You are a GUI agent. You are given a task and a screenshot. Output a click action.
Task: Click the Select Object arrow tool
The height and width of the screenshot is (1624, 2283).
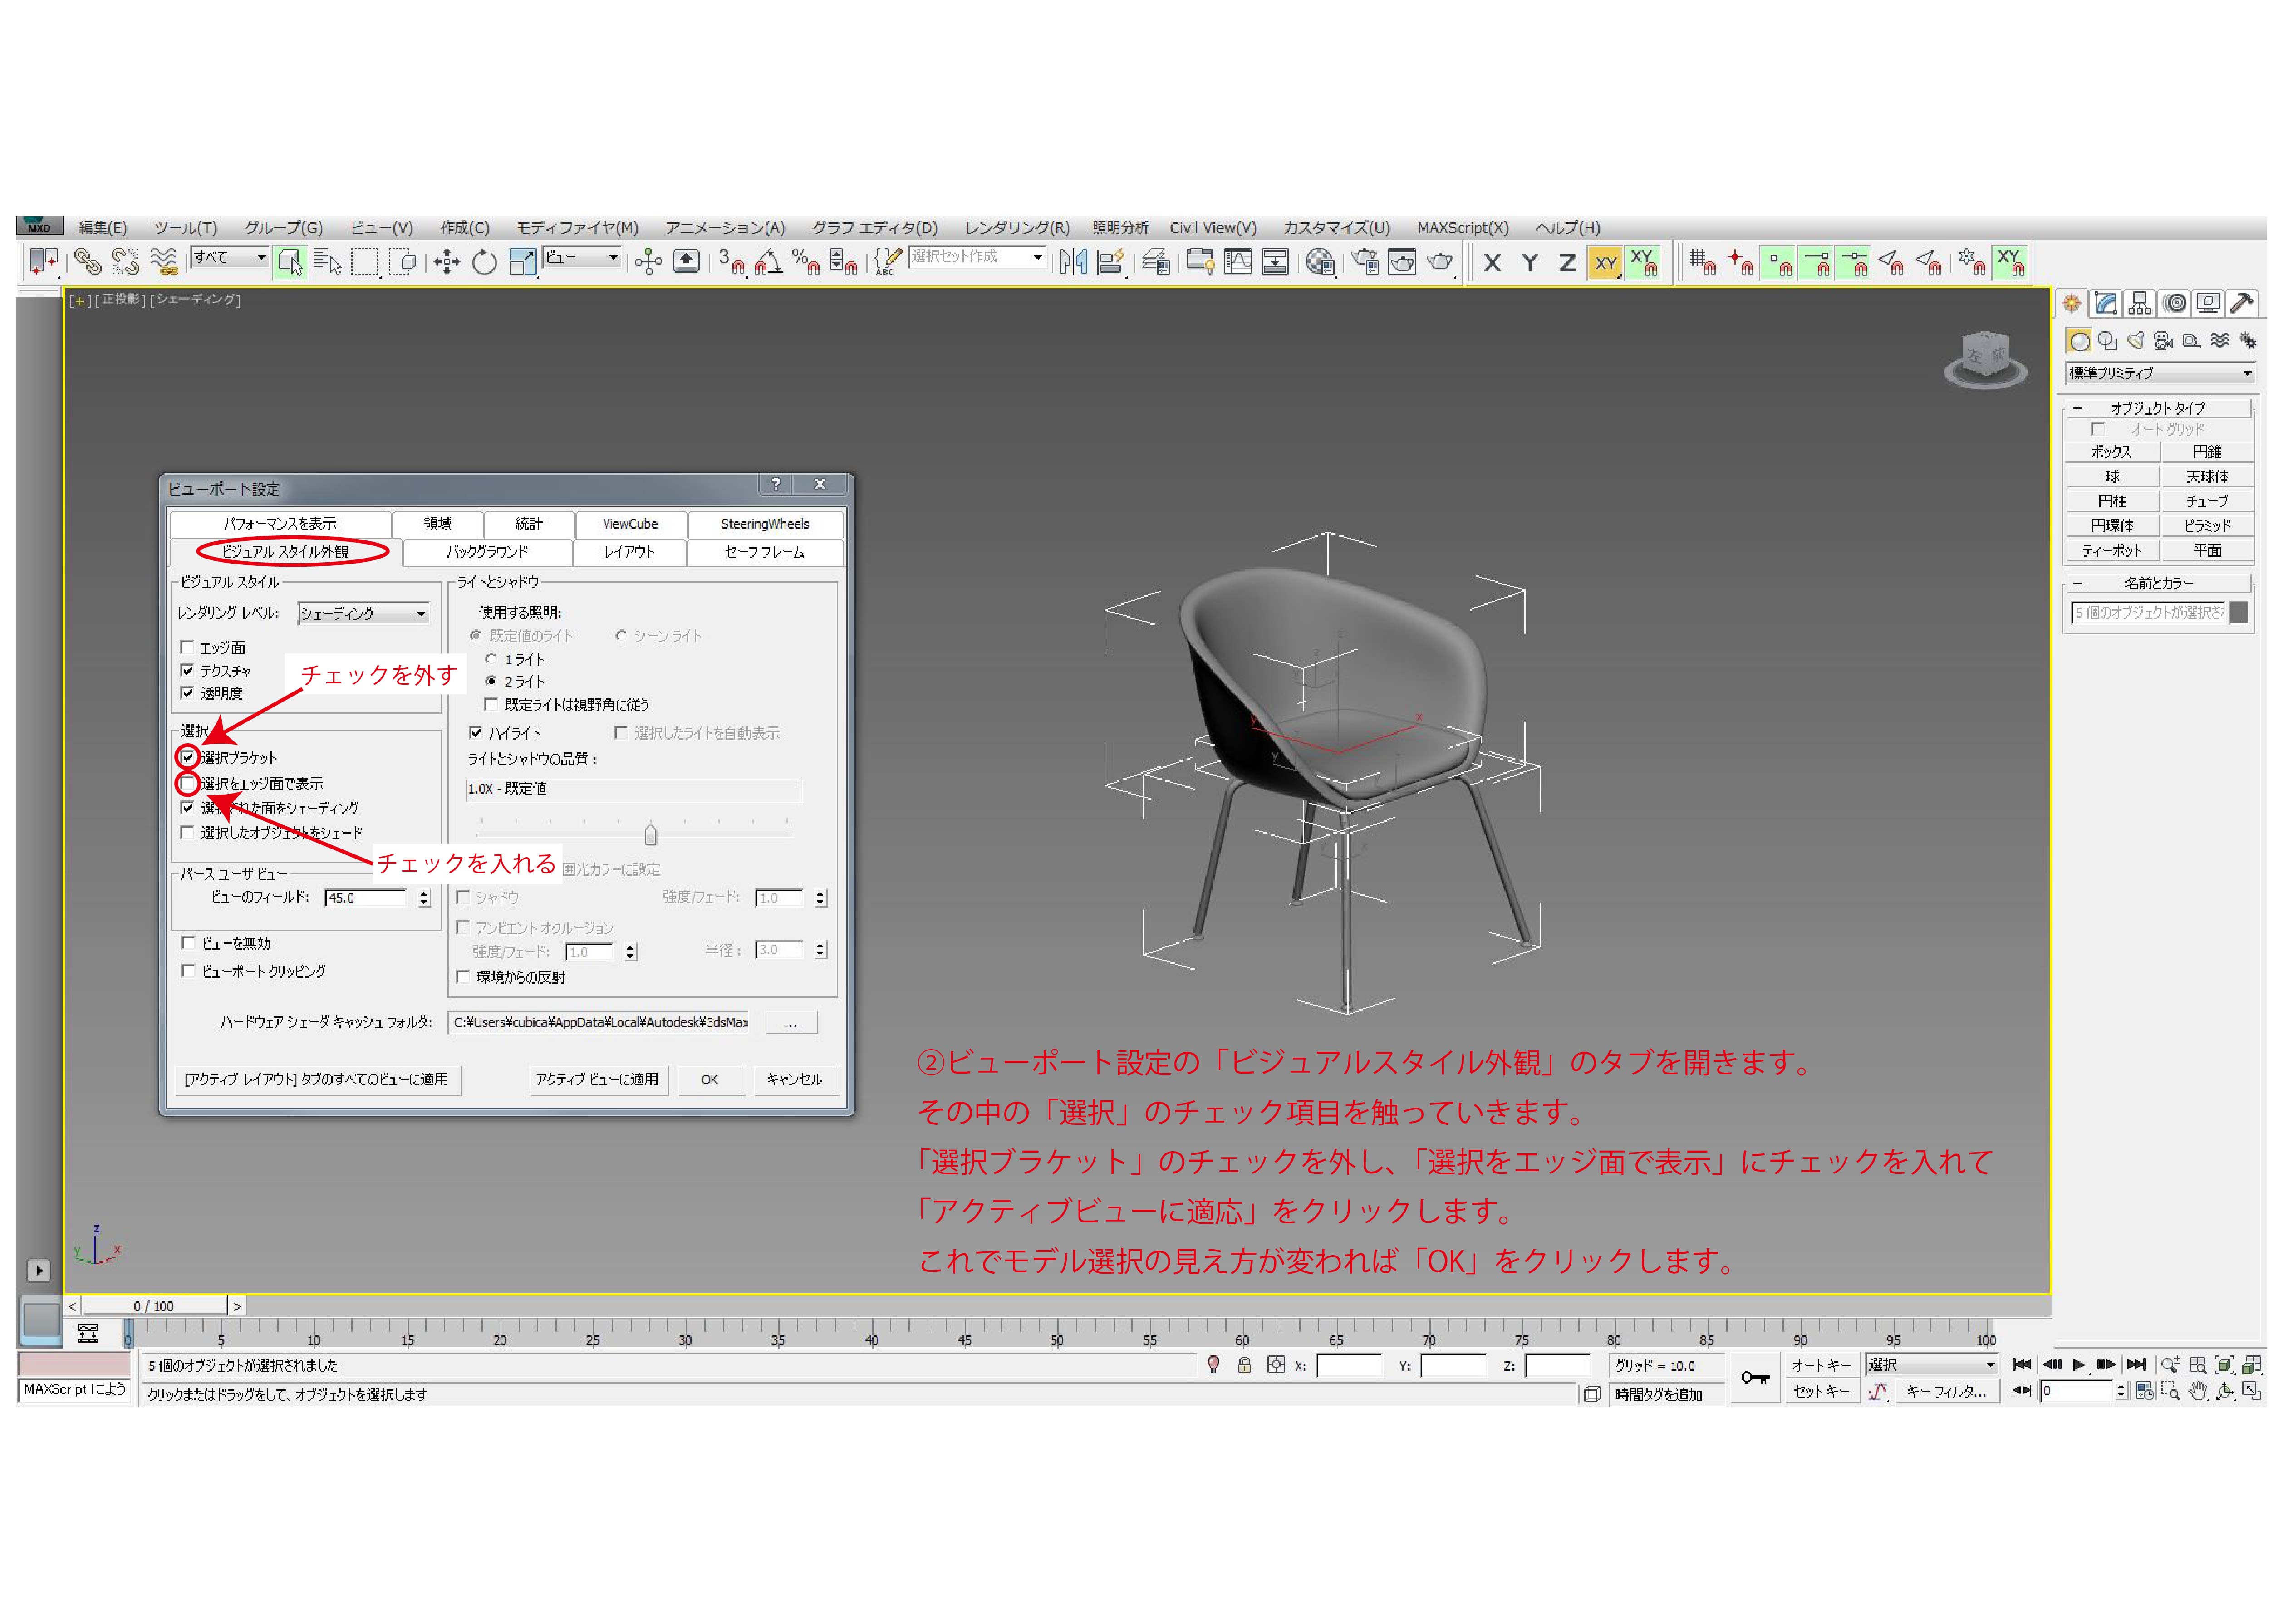(289, 262)
